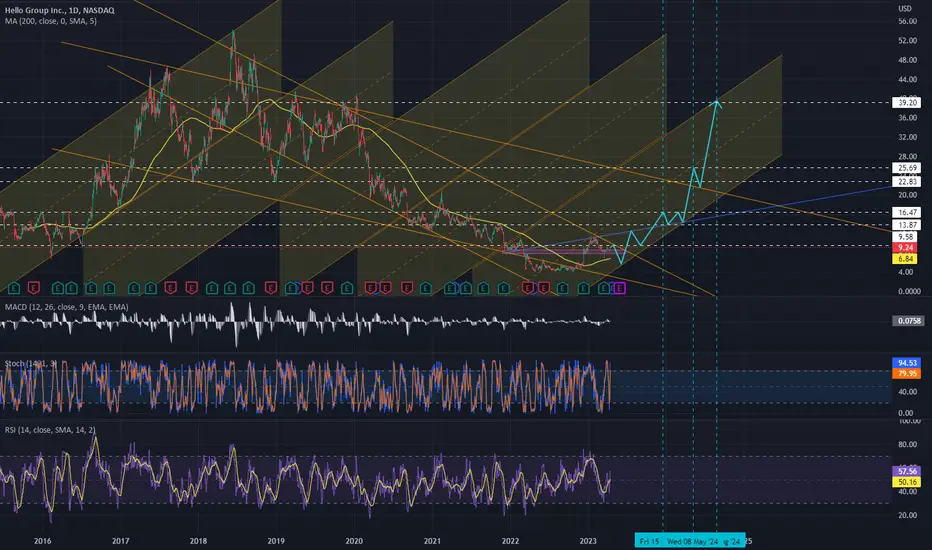
Task: Click the first red earnings marker near 2016
Action: click(x=34, y=288)
